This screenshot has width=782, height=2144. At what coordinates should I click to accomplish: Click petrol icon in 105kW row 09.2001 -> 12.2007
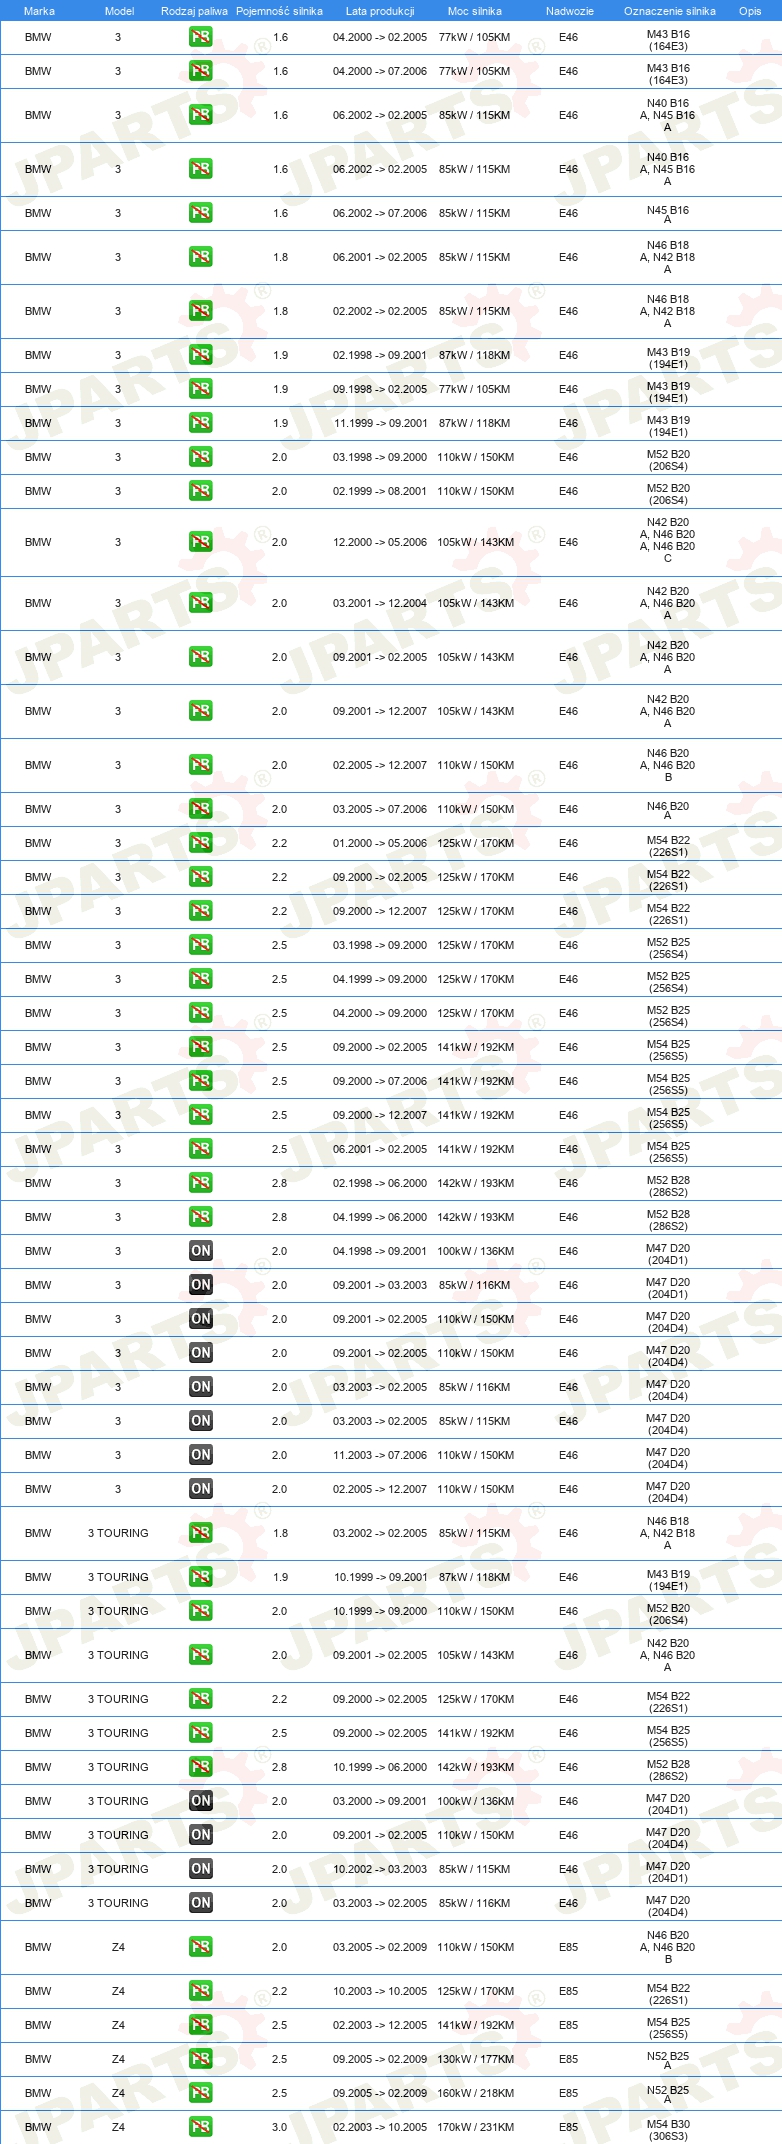click(200, 711)
